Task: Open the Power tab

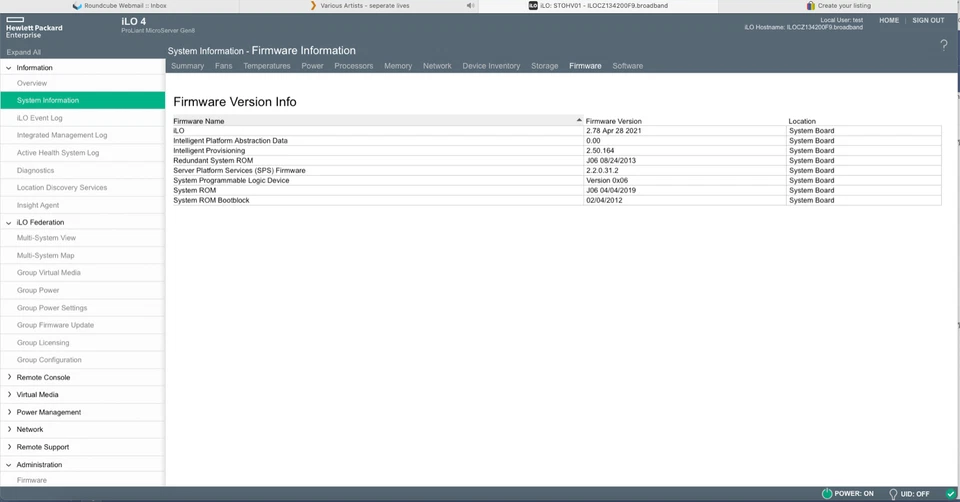Action: tap(312, 66)
